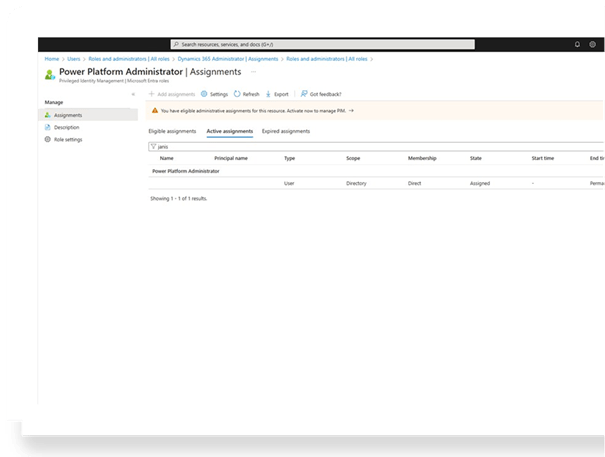
Task: Select the Active assignments tab
Action: 229,131
